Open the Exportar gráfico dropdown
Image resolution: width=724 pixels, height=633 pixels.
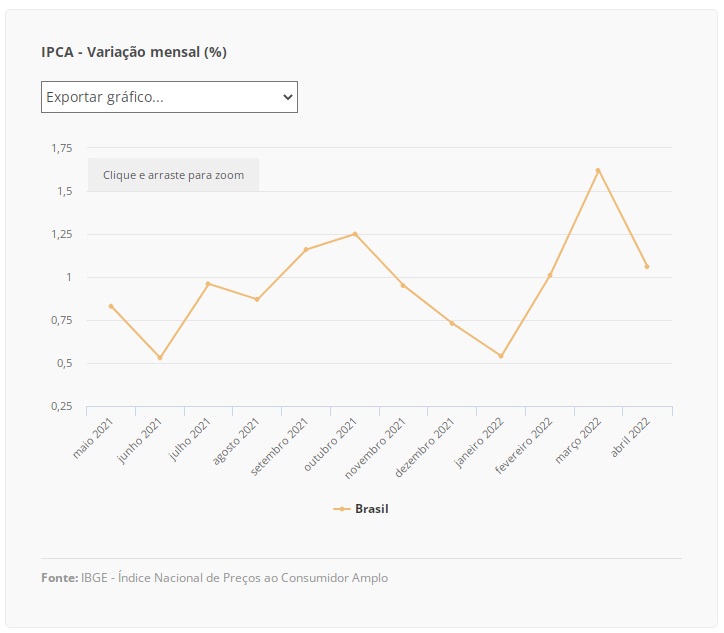(169, 97)
